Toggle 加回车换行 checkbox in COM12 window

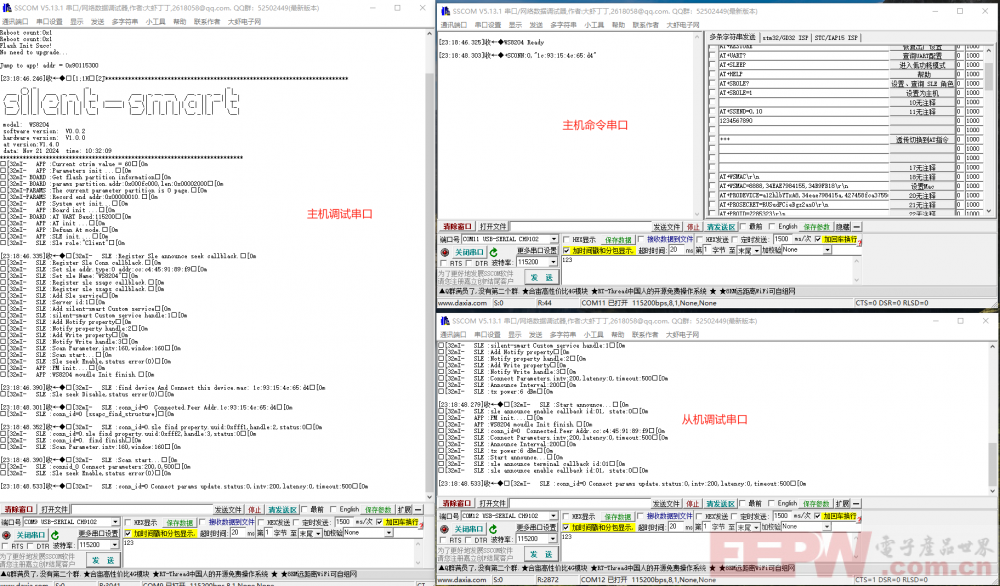[818, 515]
